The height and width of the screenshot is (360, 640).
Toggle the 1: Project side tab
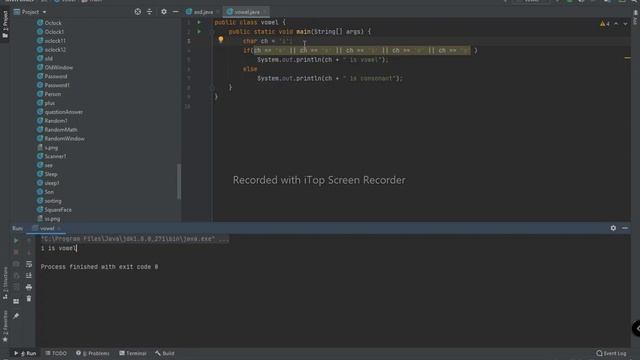[5, 24]
